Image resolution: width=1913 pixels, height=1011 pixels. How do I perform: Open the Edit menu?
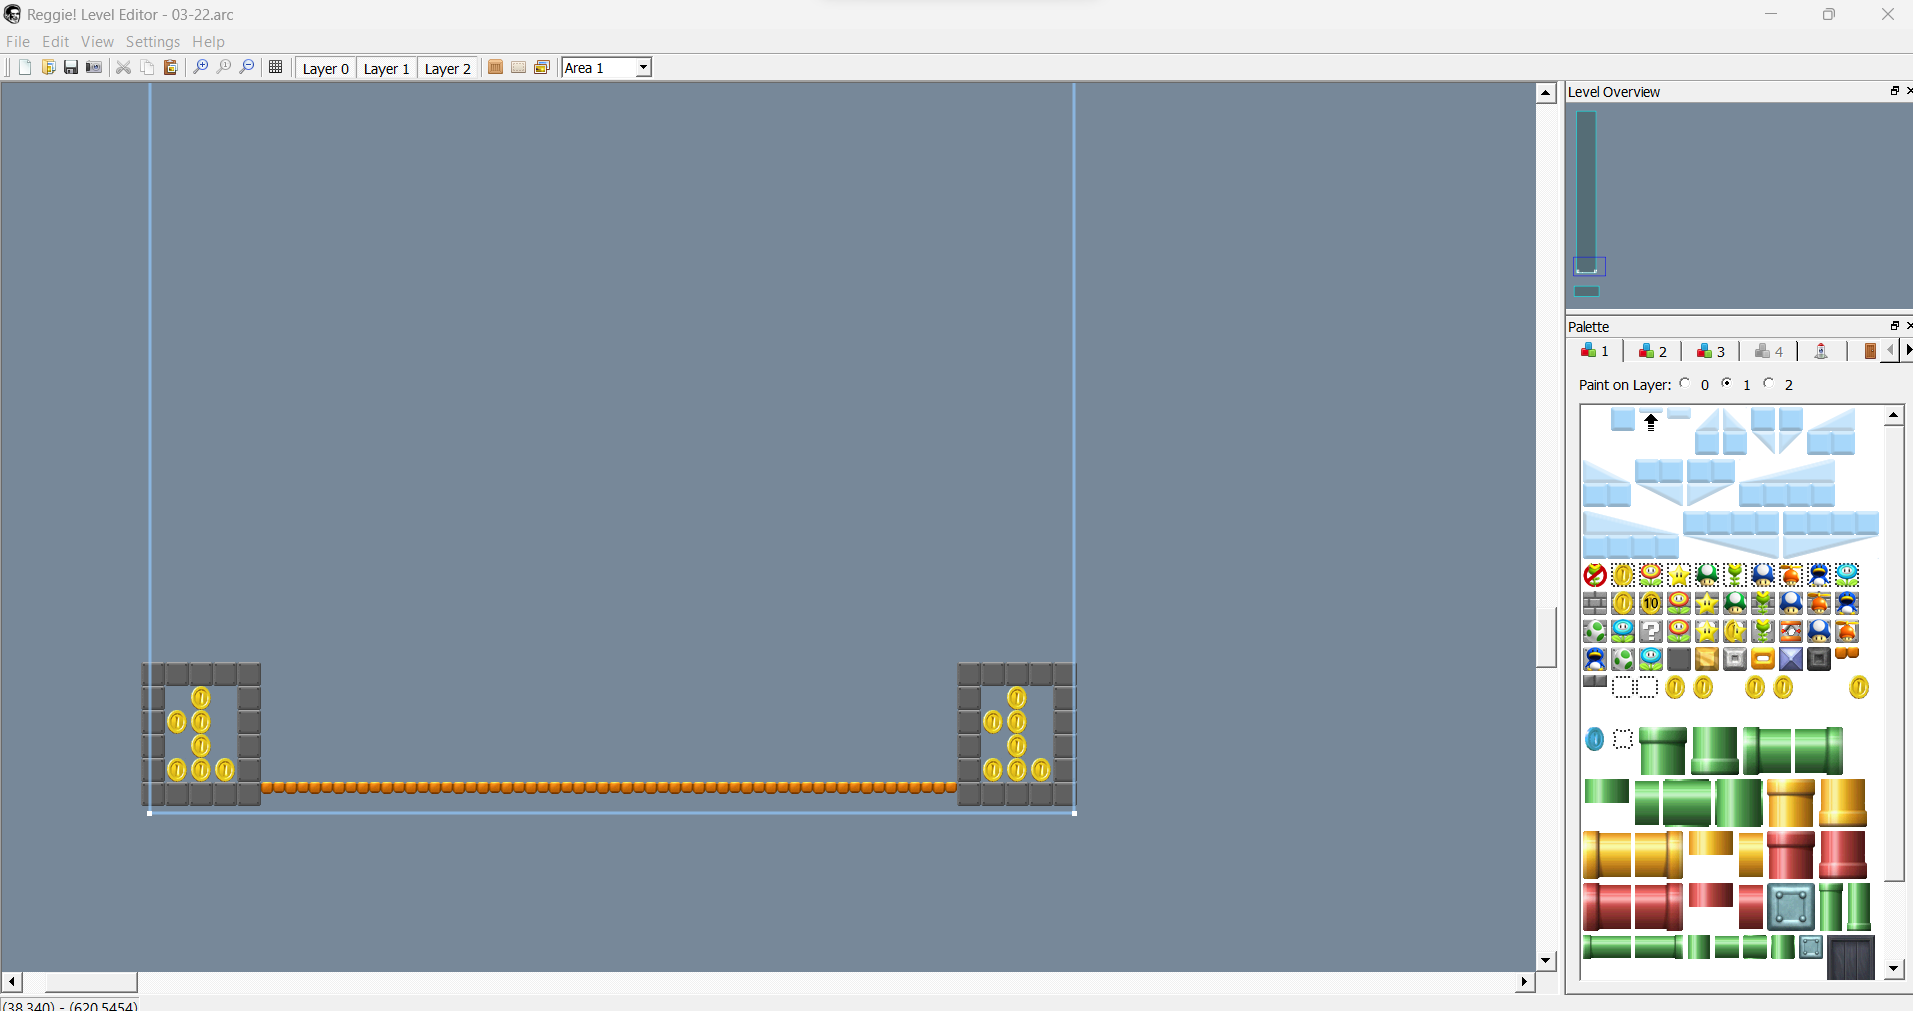(x=56, y=41)
